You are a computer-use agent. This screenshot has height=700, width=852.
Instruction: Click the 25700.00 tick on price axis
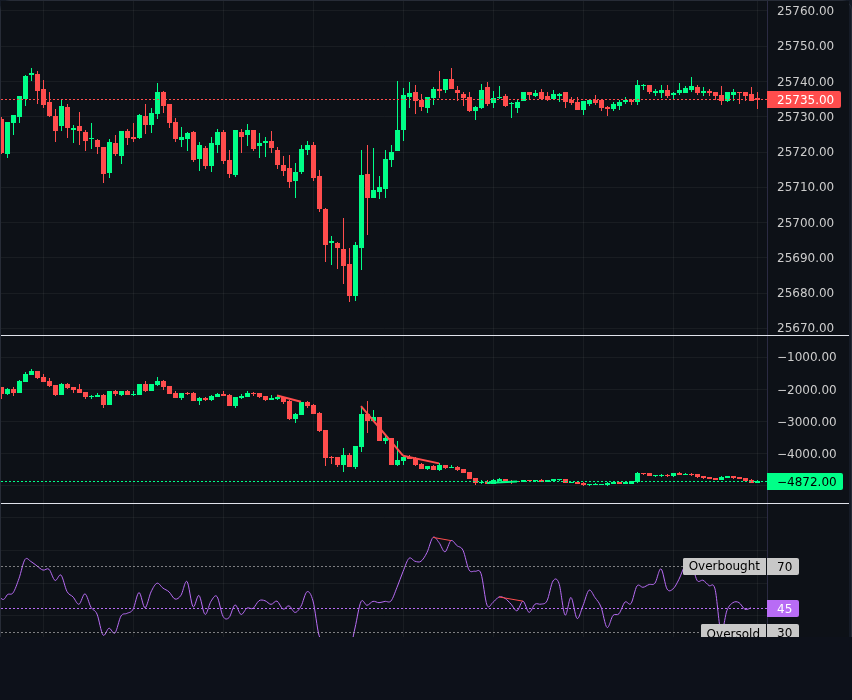pos(805,222)
